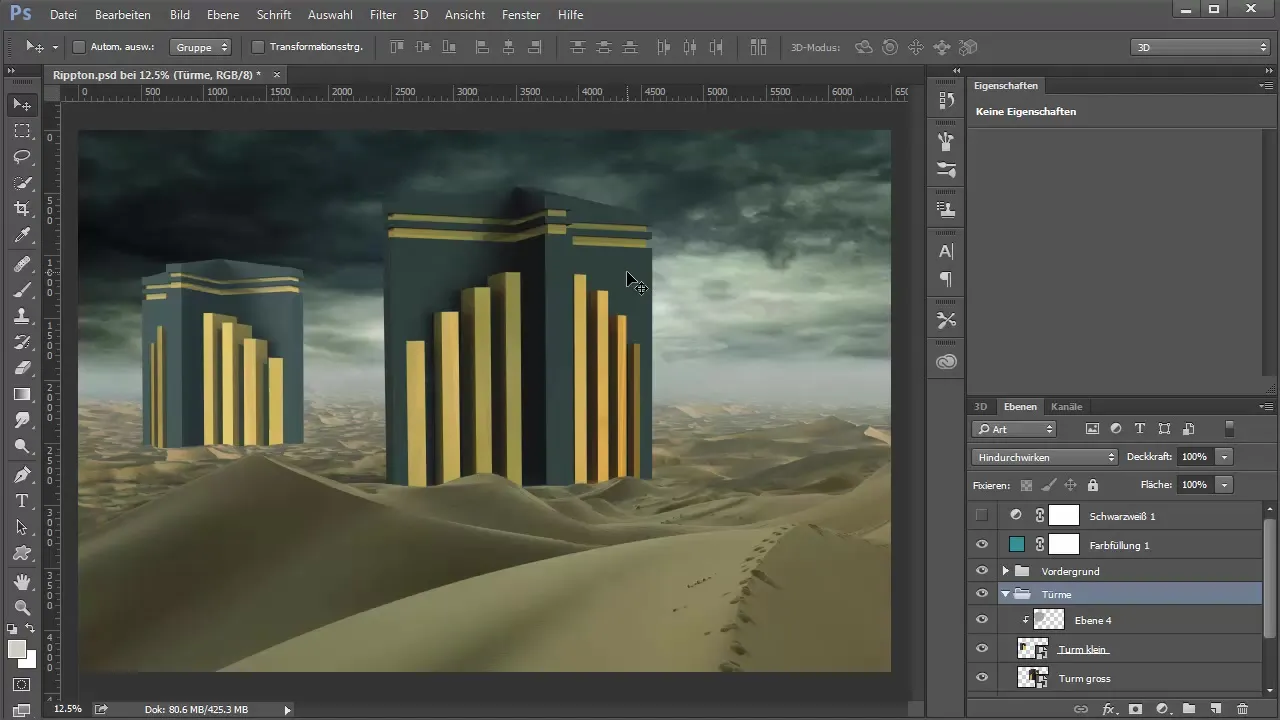Image resolution: width=1280 pixels, height=720 pixels.
Task: Select the Clone Stamp tool
Action: point(21,316)
